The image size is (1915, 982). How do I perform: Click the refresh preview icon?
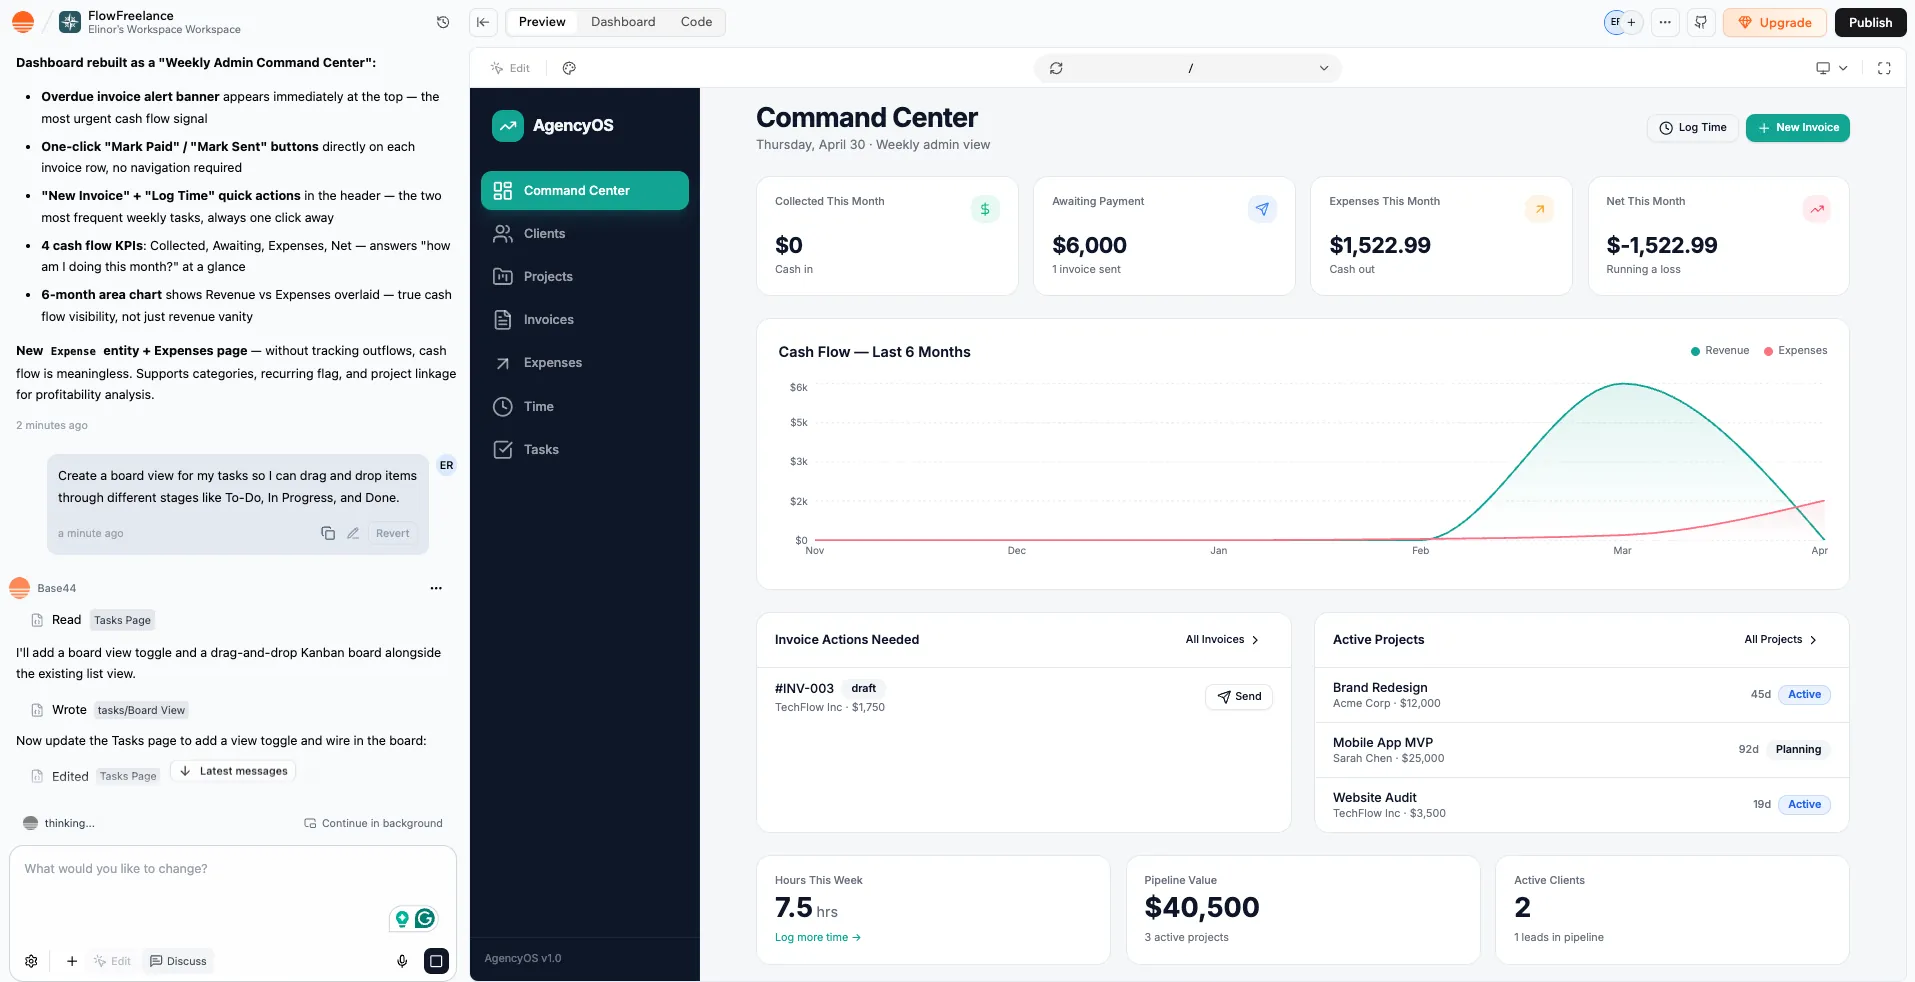coord(1056,68)
